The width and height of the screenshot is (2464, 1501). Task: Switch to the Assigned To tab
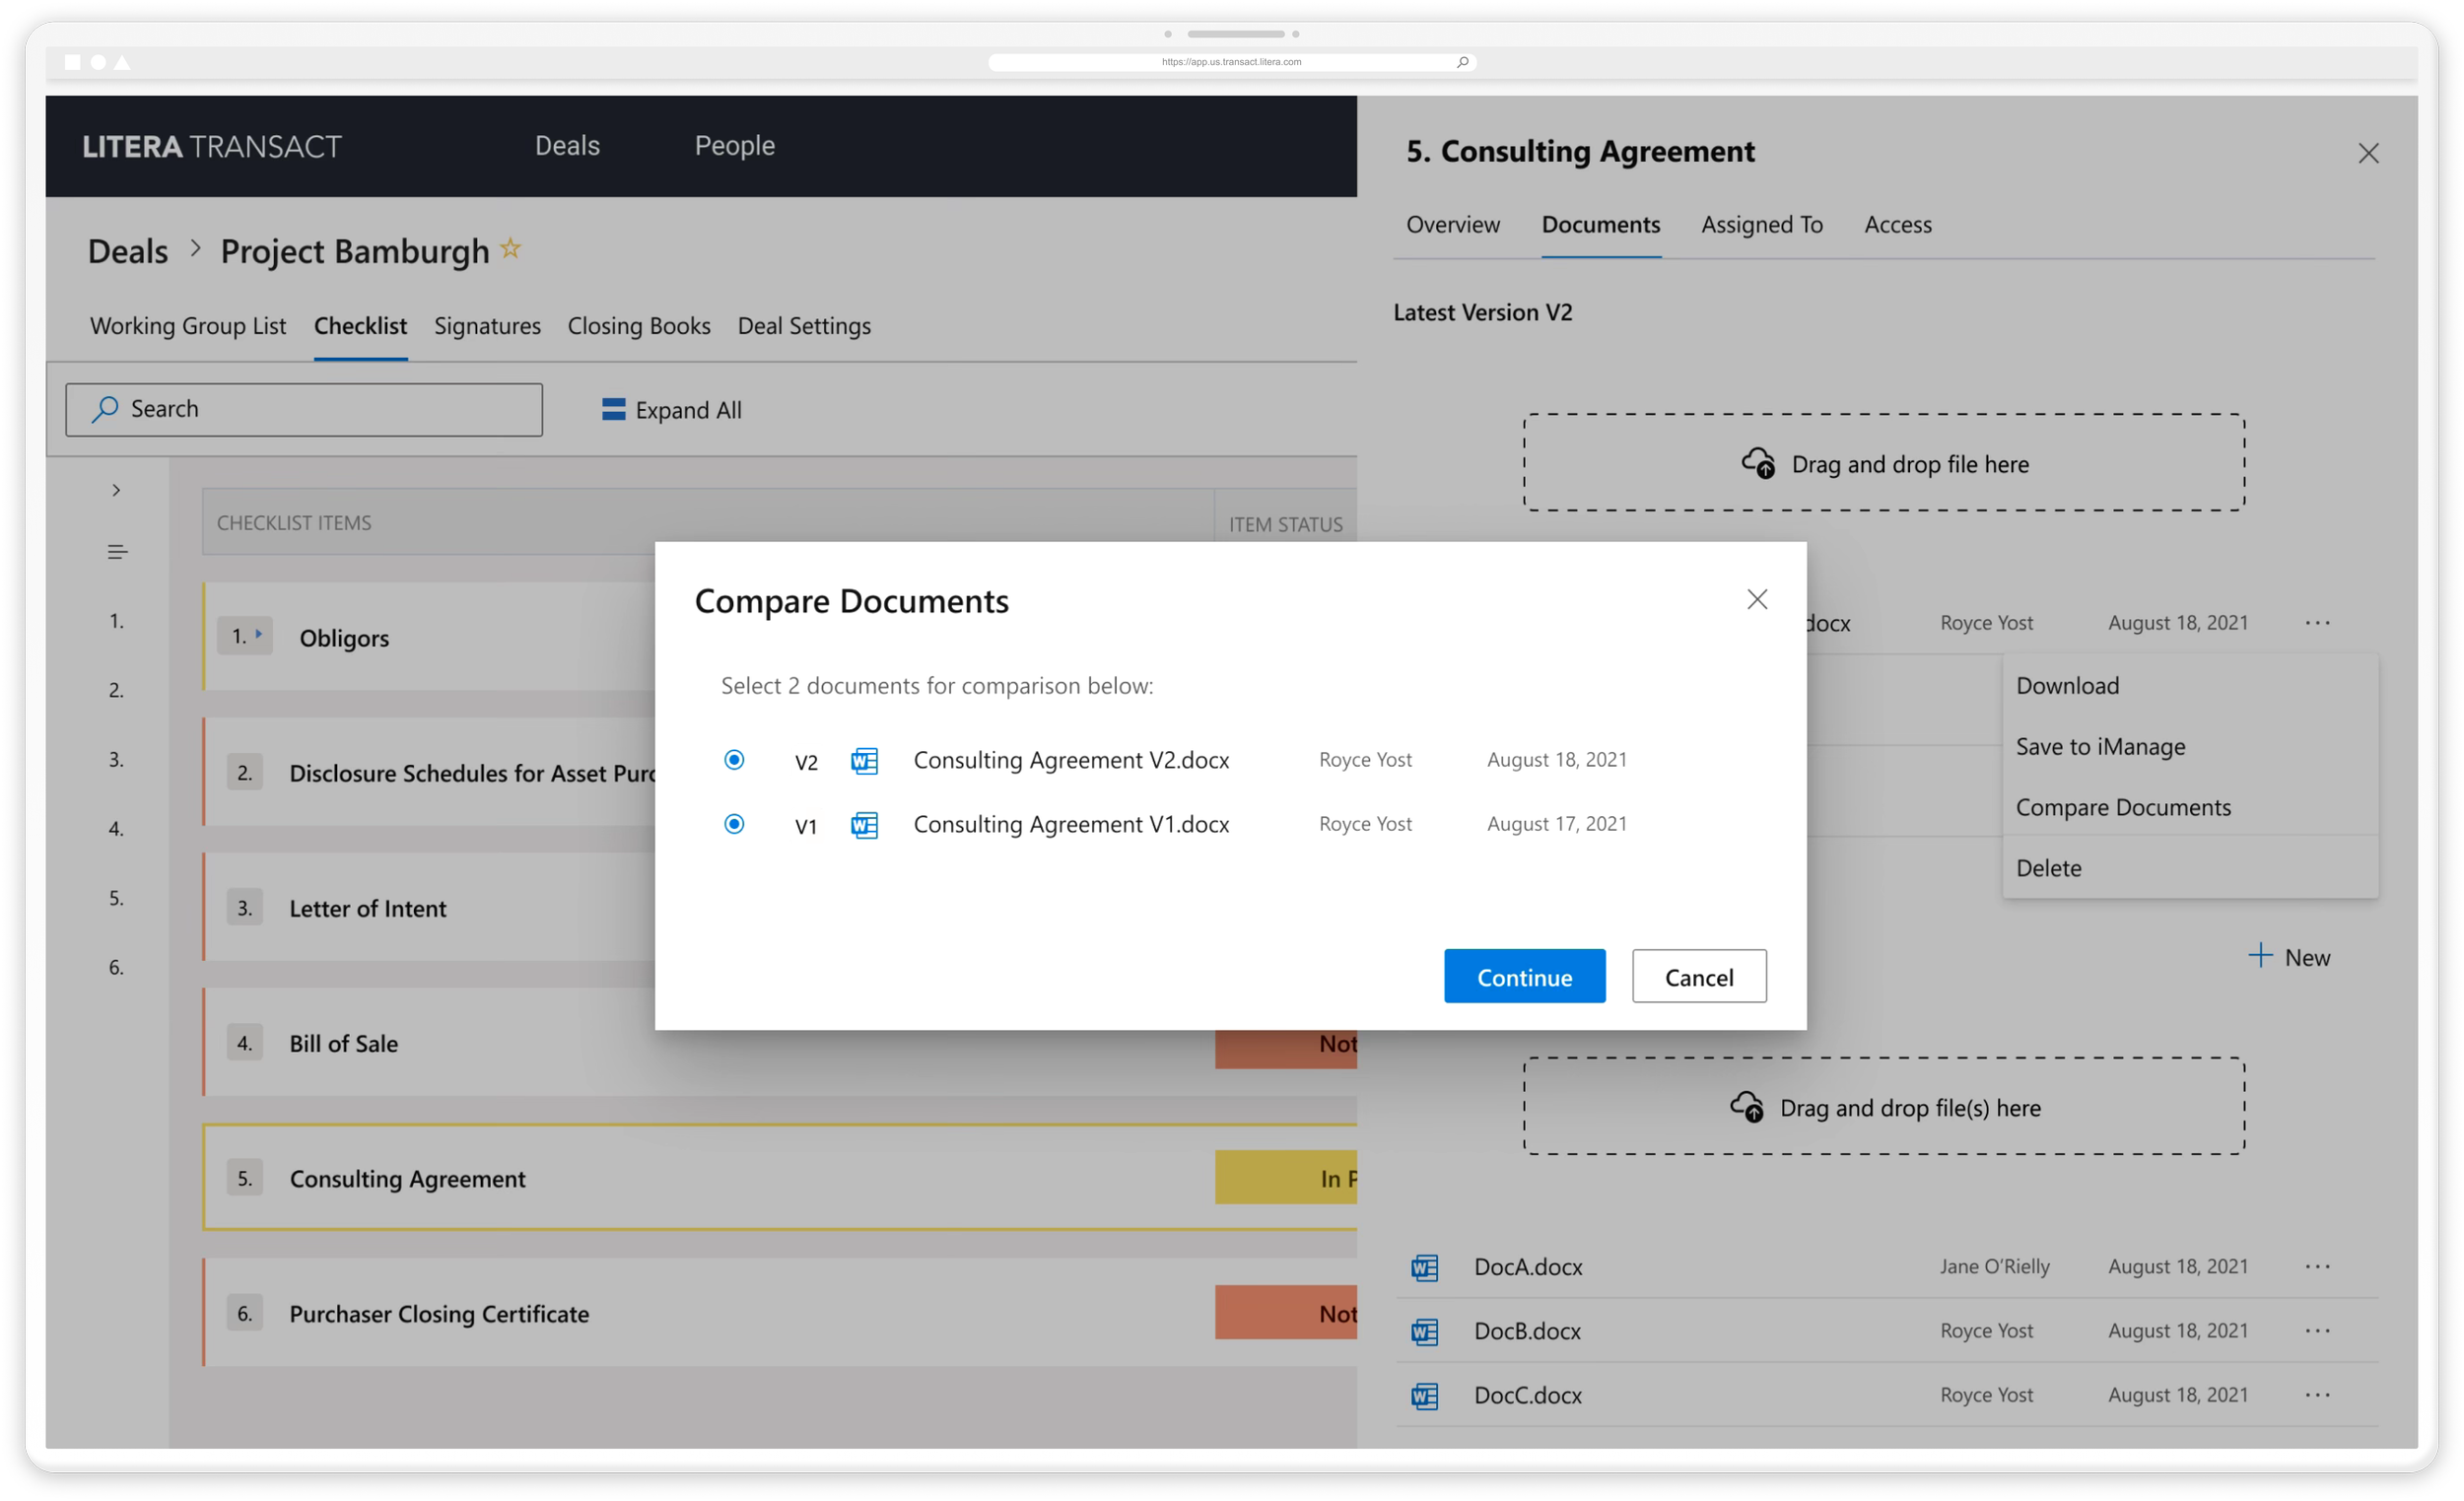pos(1761,225)
